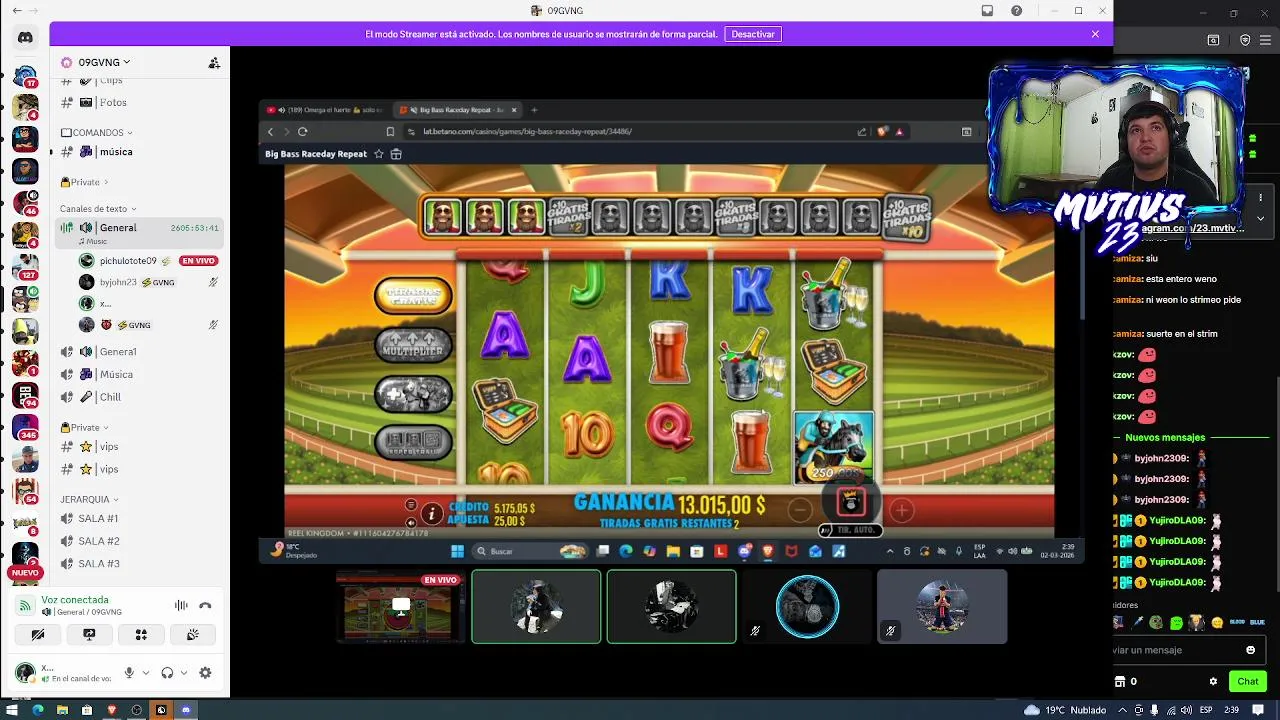Open microphone input device dropdown arrow
Viewport: 1280px width, 720px height.
click(x=146, y=673)
